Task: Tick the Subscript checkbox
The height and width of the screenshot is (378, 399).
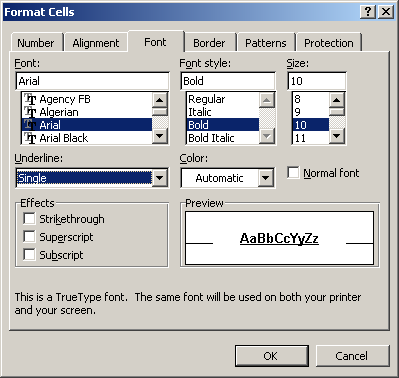Action: tap(29, 255)
